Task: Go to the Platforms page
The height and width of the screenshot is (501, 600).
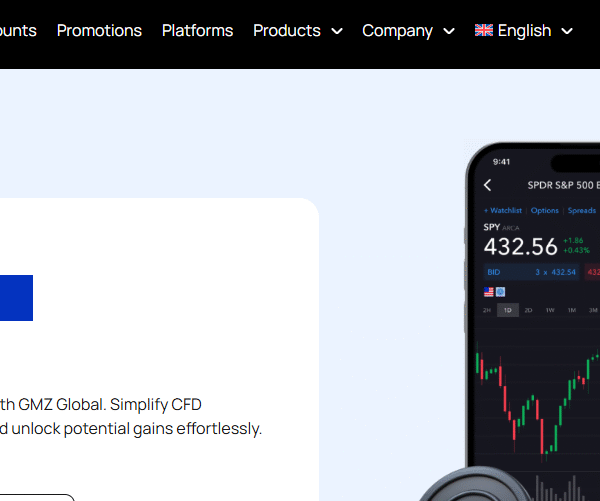Action: 197,30
